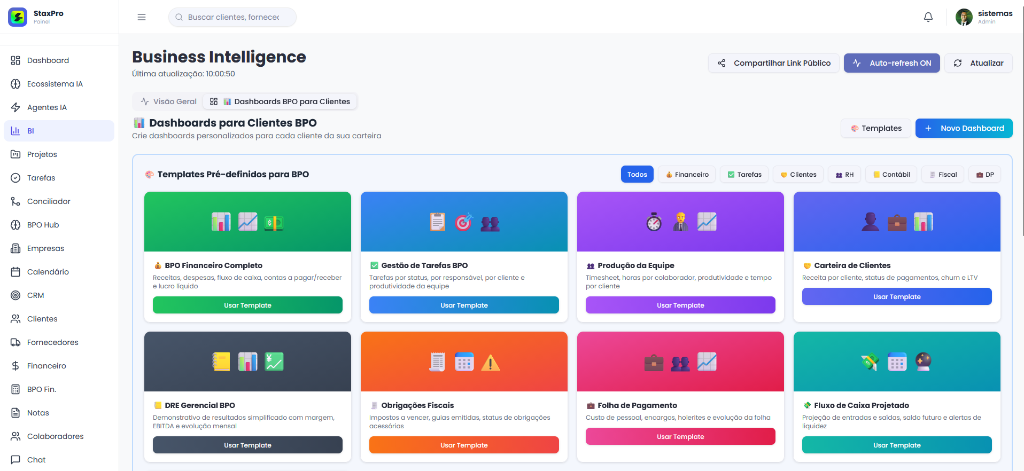
Task: Go to Agentes IA in sidebar
Action: tap(59, 107)
